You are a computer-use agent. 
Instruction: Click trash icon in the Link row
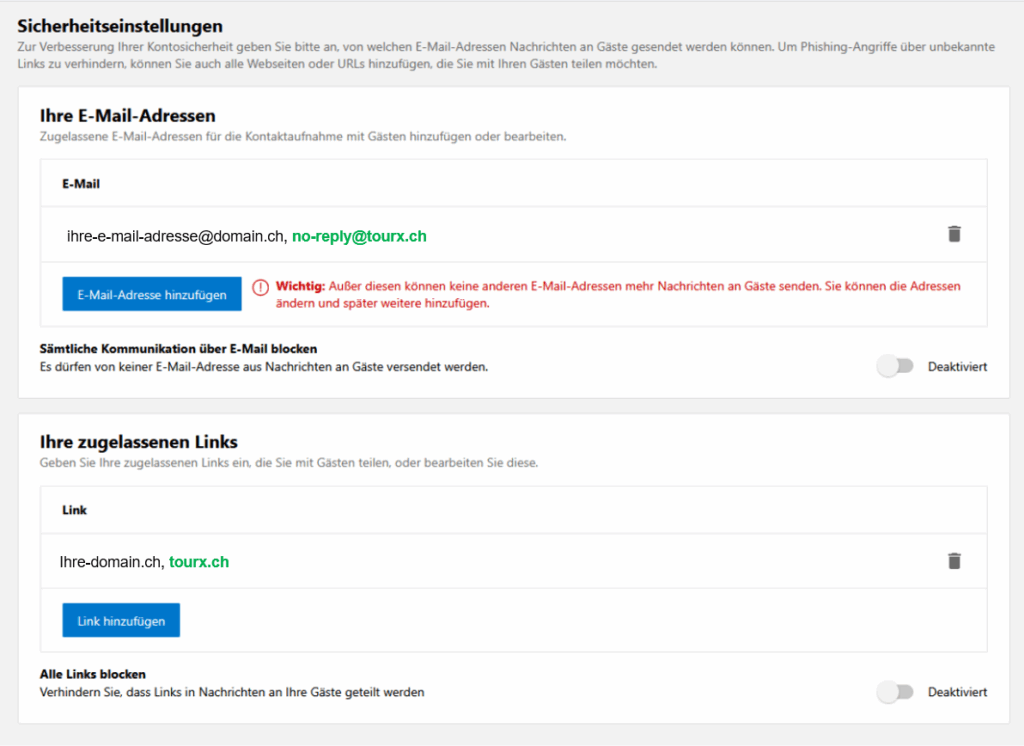pyautogui.click(x=954, y=561)
